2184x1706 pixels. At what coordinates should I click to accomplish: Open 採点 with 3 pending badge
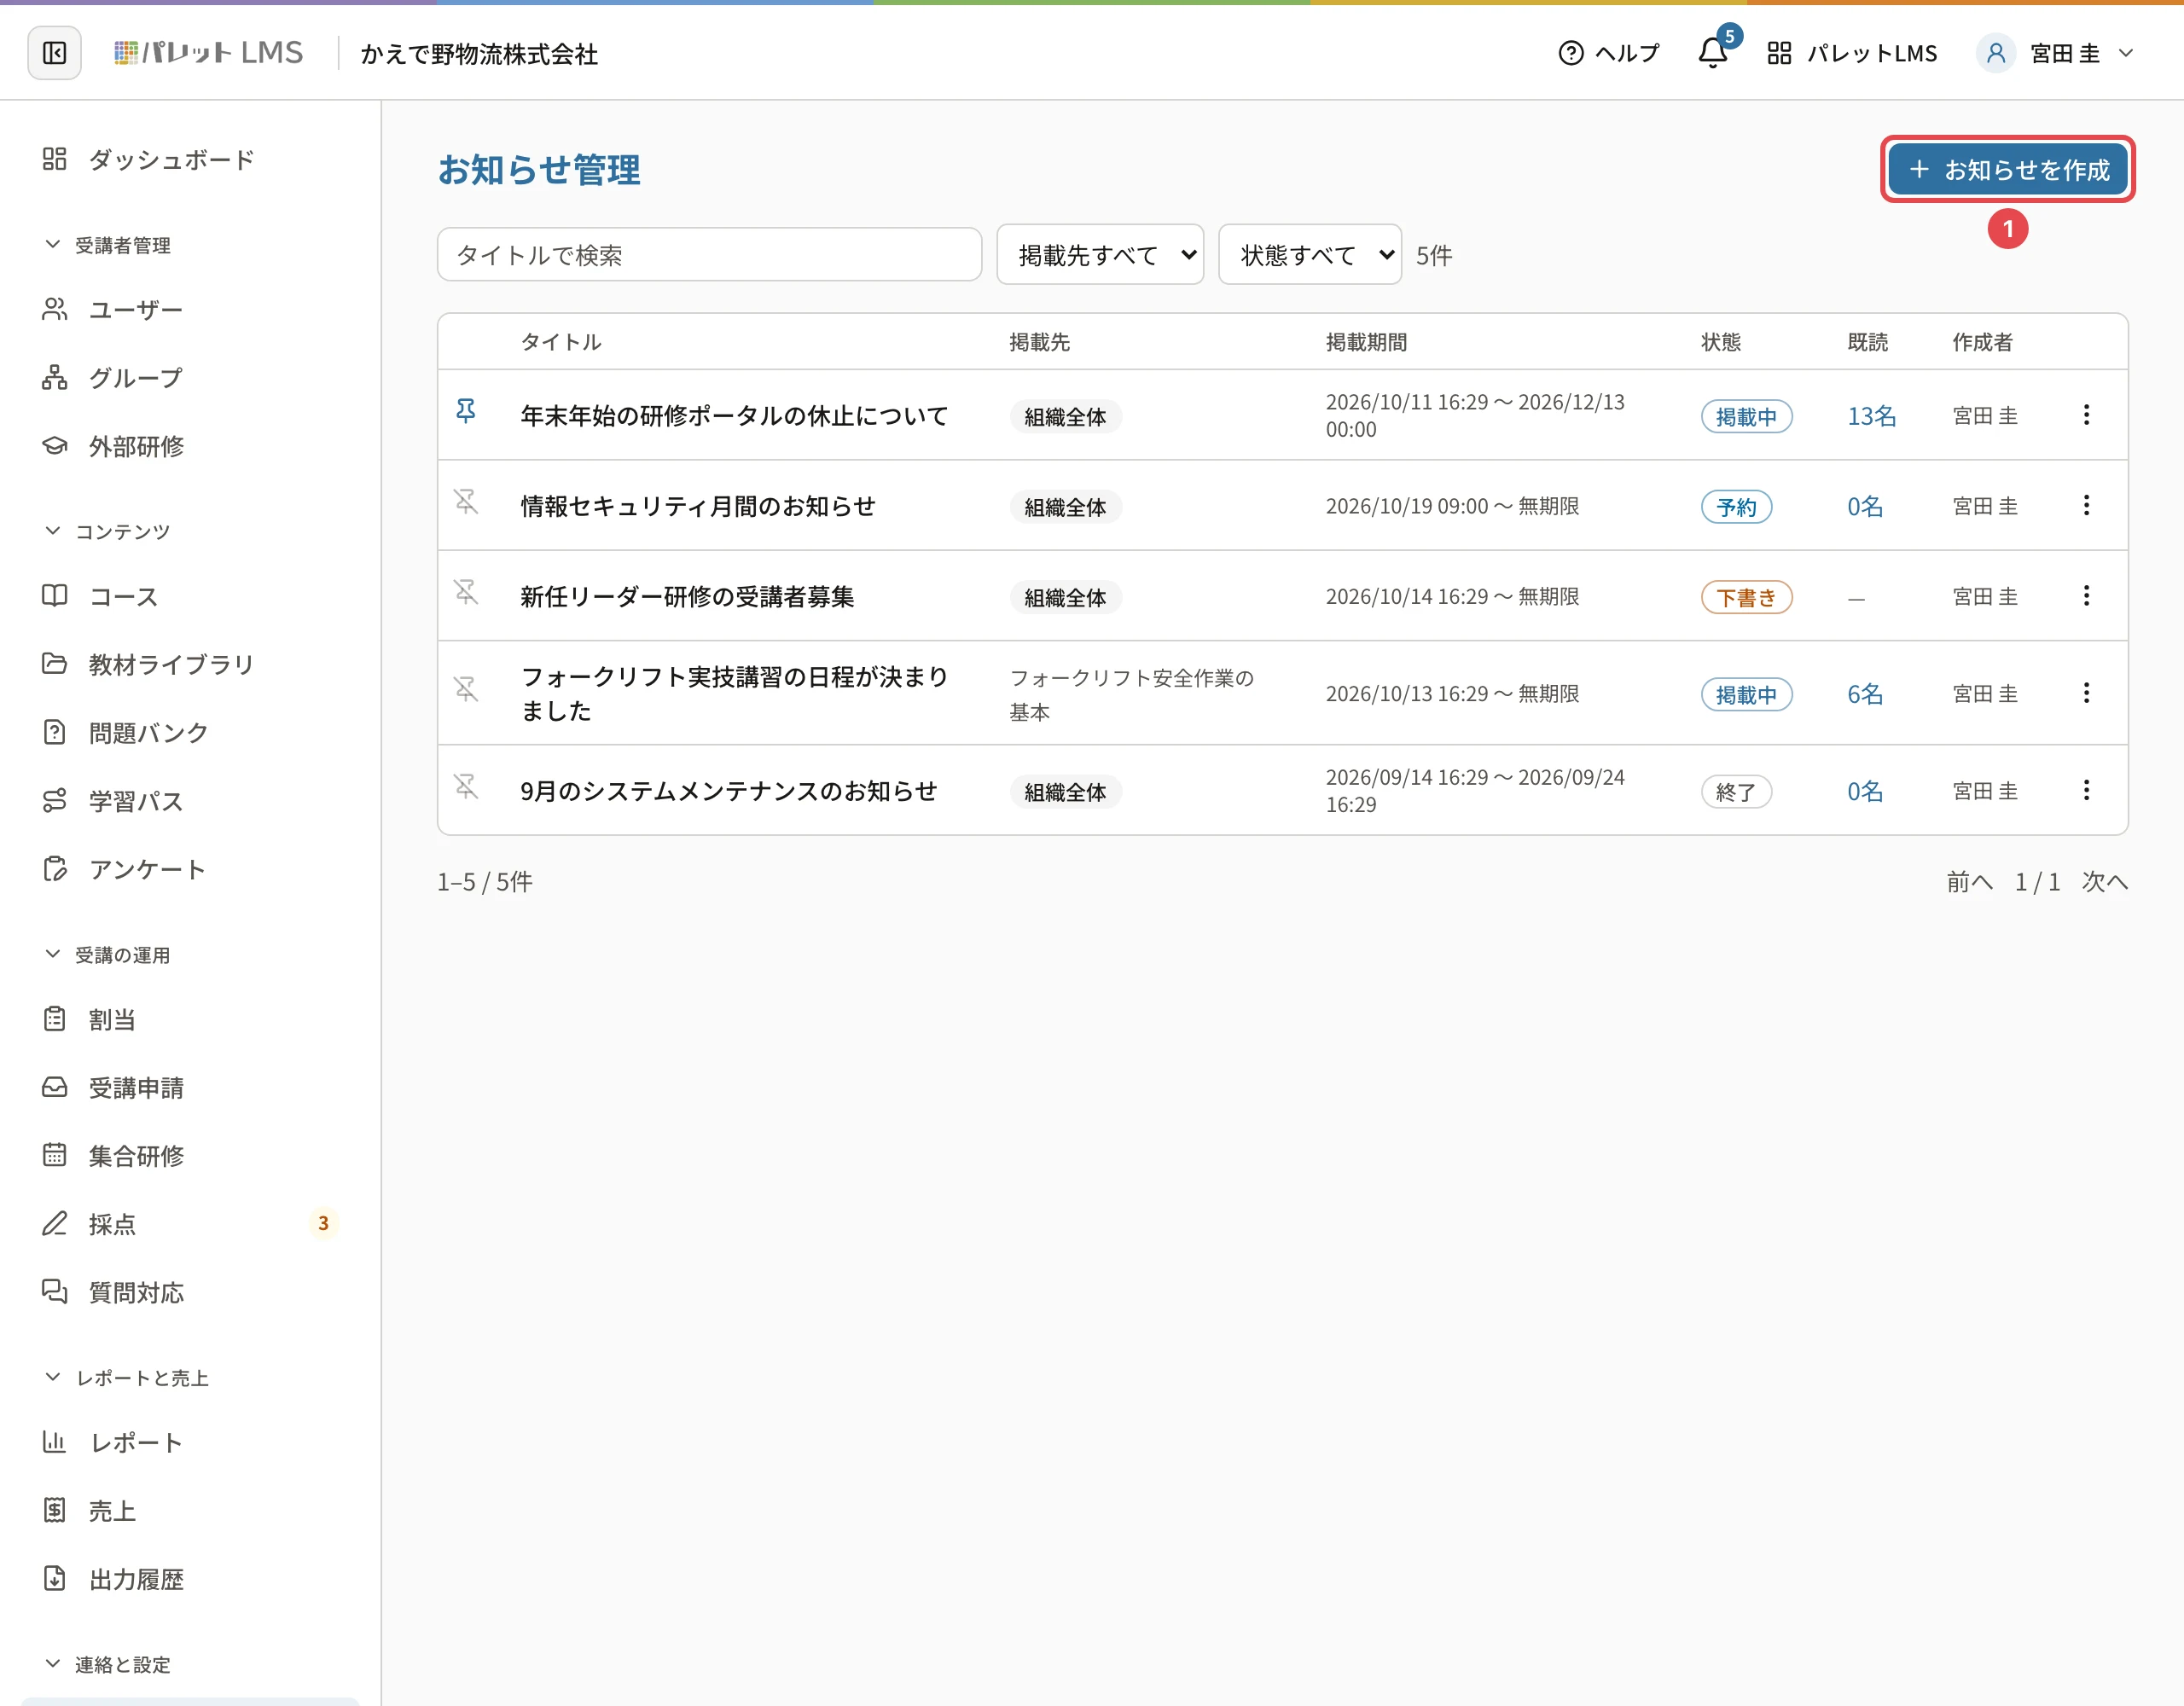[190, 1224]
